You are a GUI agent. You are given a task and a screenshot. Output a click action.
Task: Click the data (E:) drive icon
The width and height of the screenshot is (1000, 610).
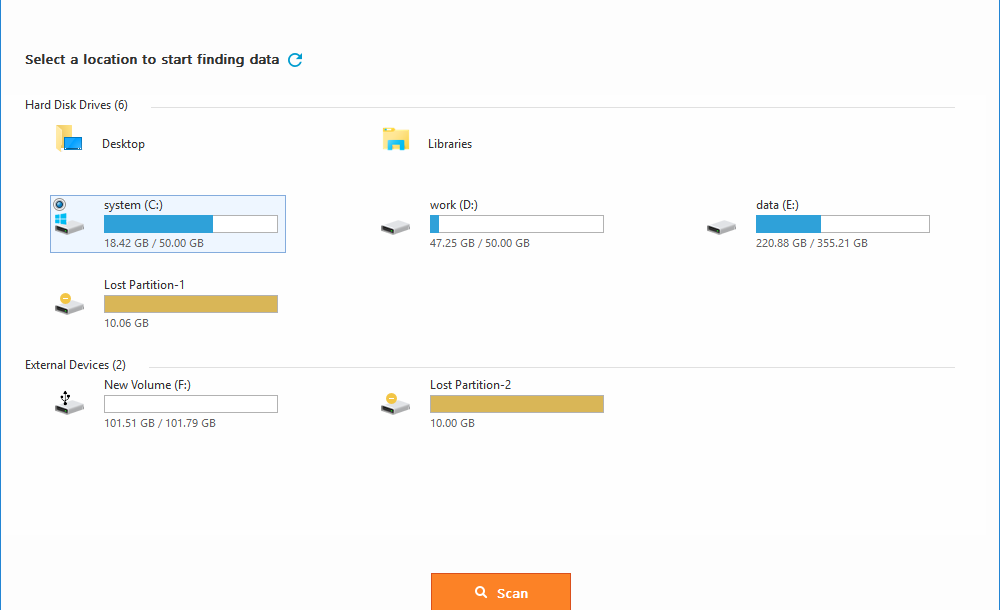(x=721, y=227)
